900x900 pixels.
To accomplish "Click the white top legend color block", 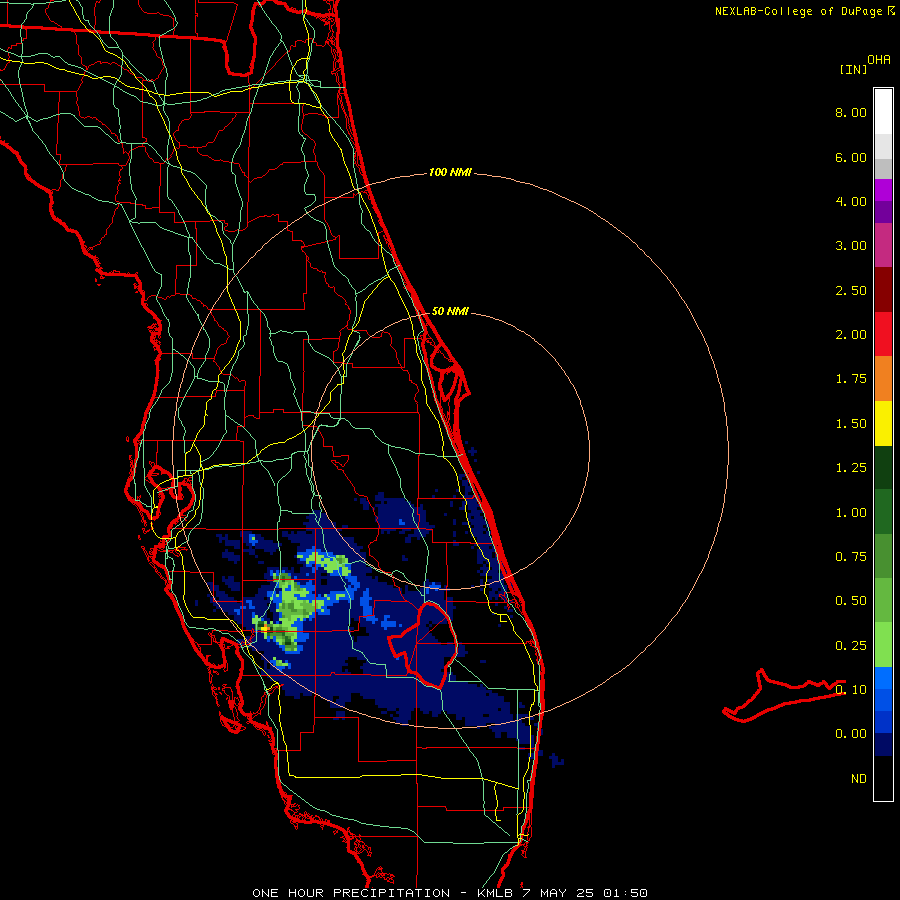I will click(x=883, y=112).
